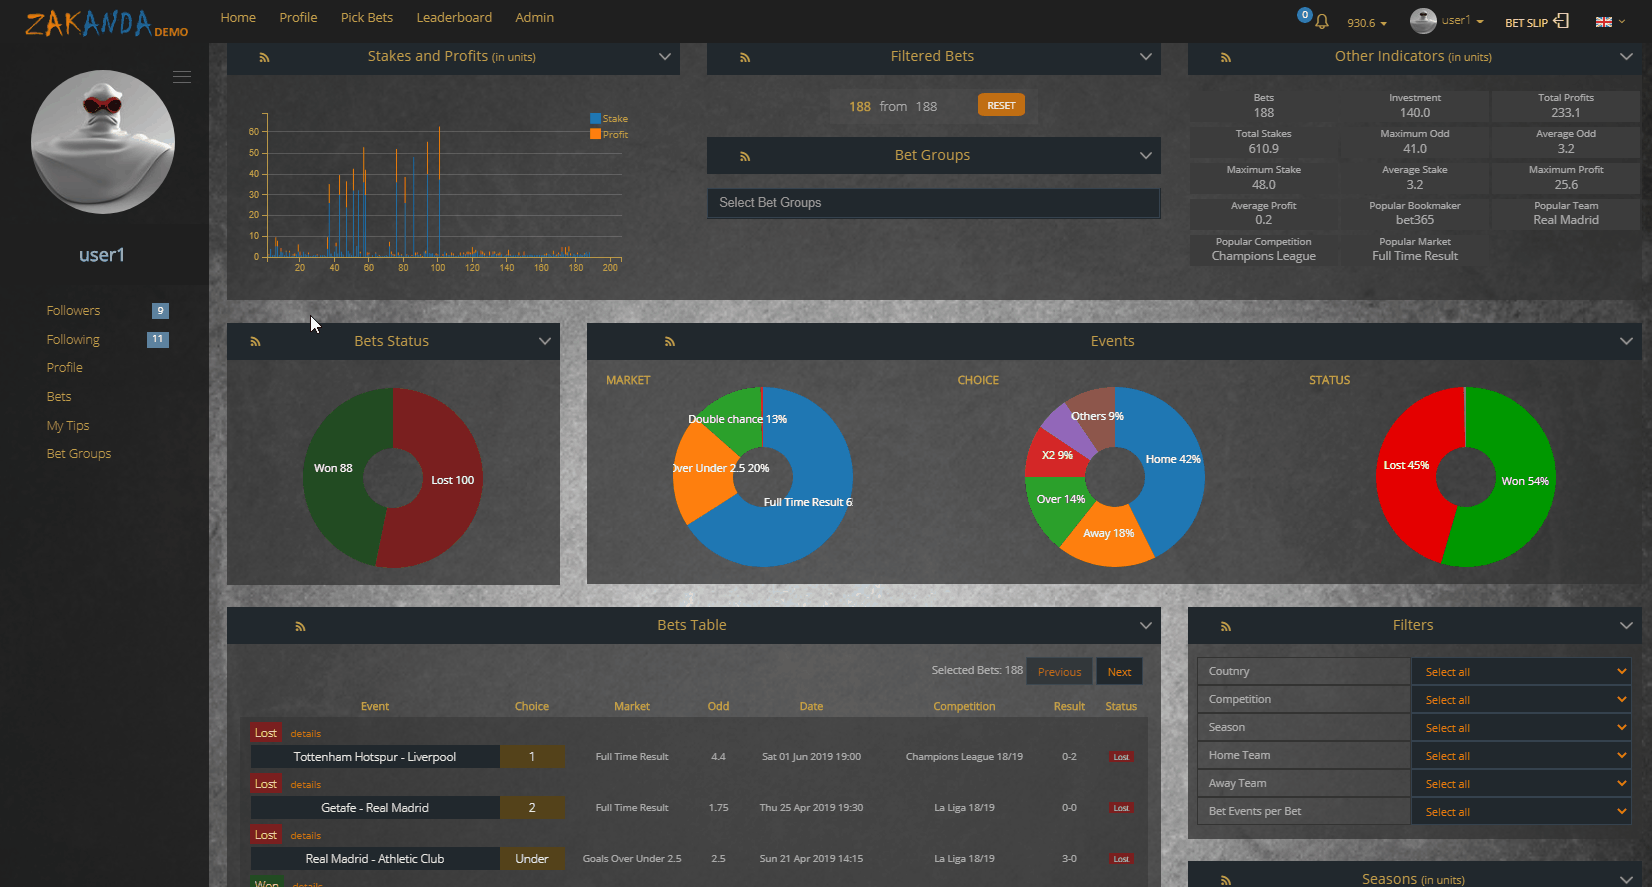
Task: Click the Champions League 18/19 competition cell
Action: coord(964,757)
